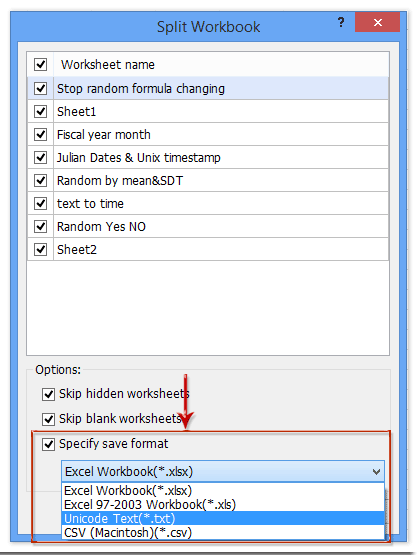Image resolution: width=420 pixels, height=555 pixels.
Task: Collapse the save format dropdown arrow
Action: coord(376,472)
